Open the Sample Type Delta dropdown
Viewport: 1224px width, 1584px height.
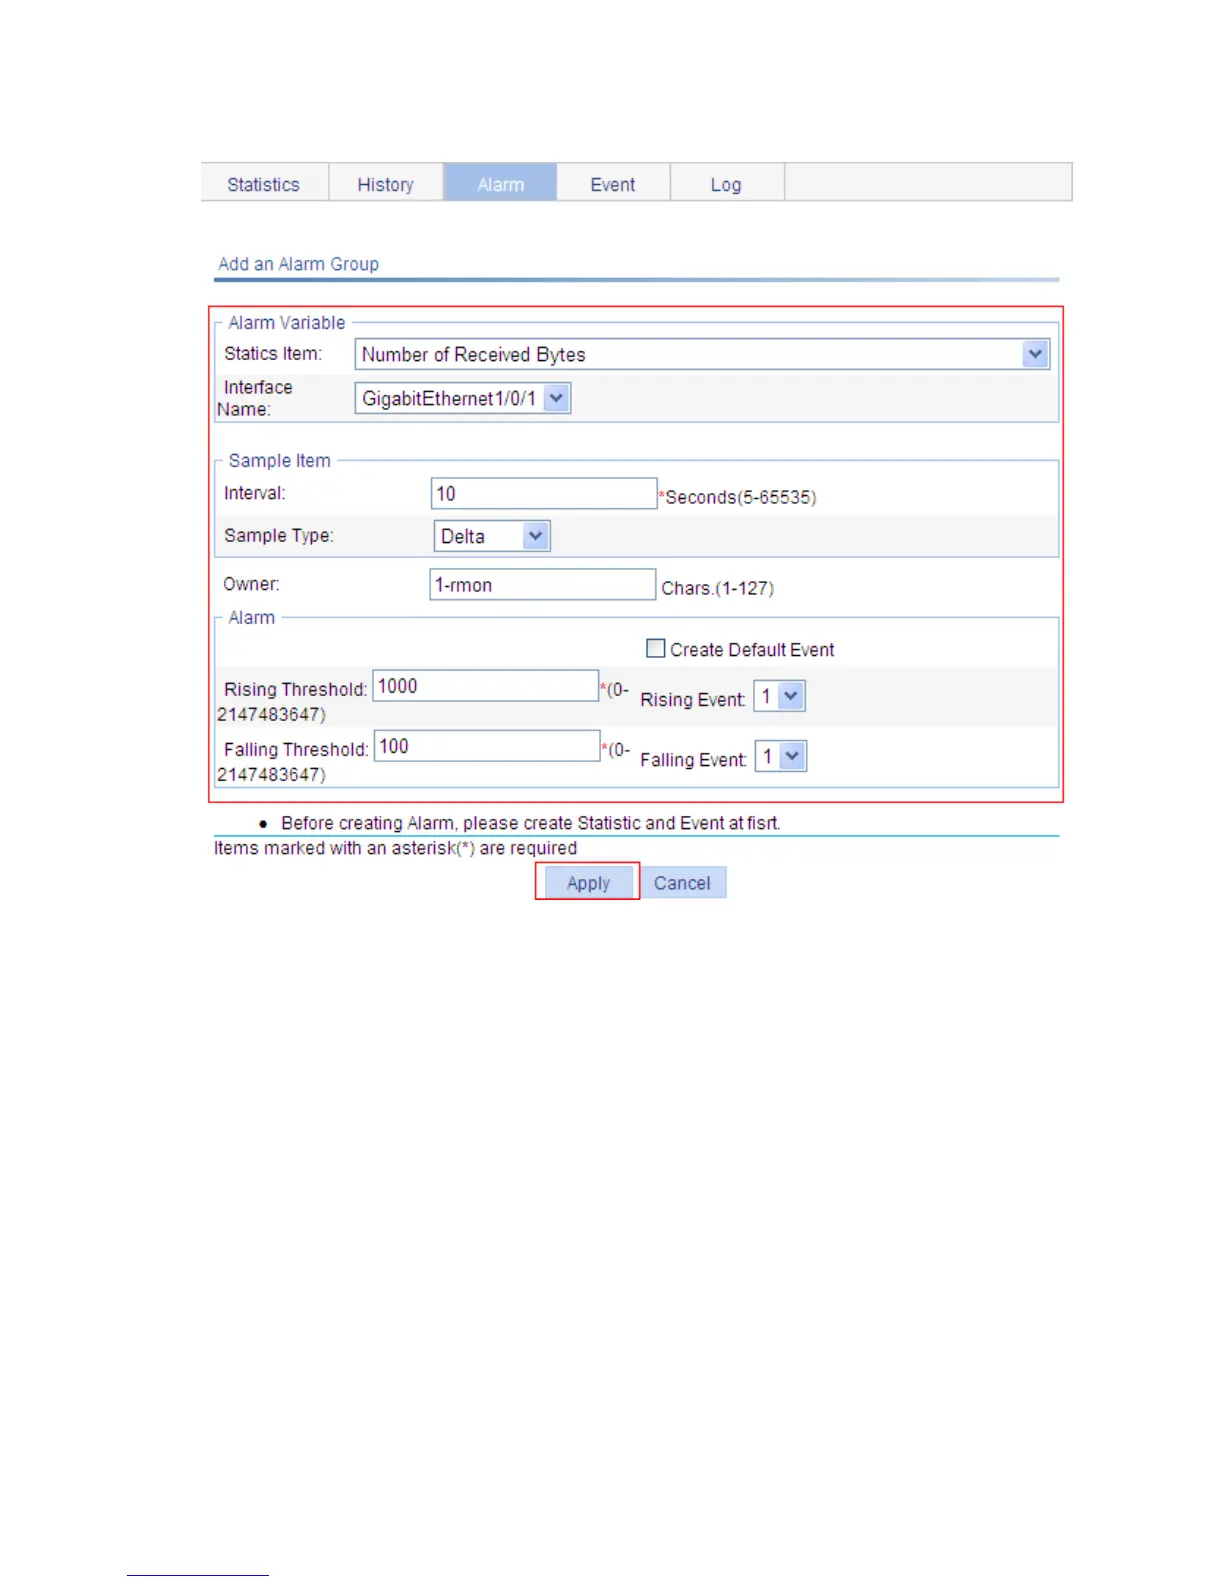pos(492,536)
